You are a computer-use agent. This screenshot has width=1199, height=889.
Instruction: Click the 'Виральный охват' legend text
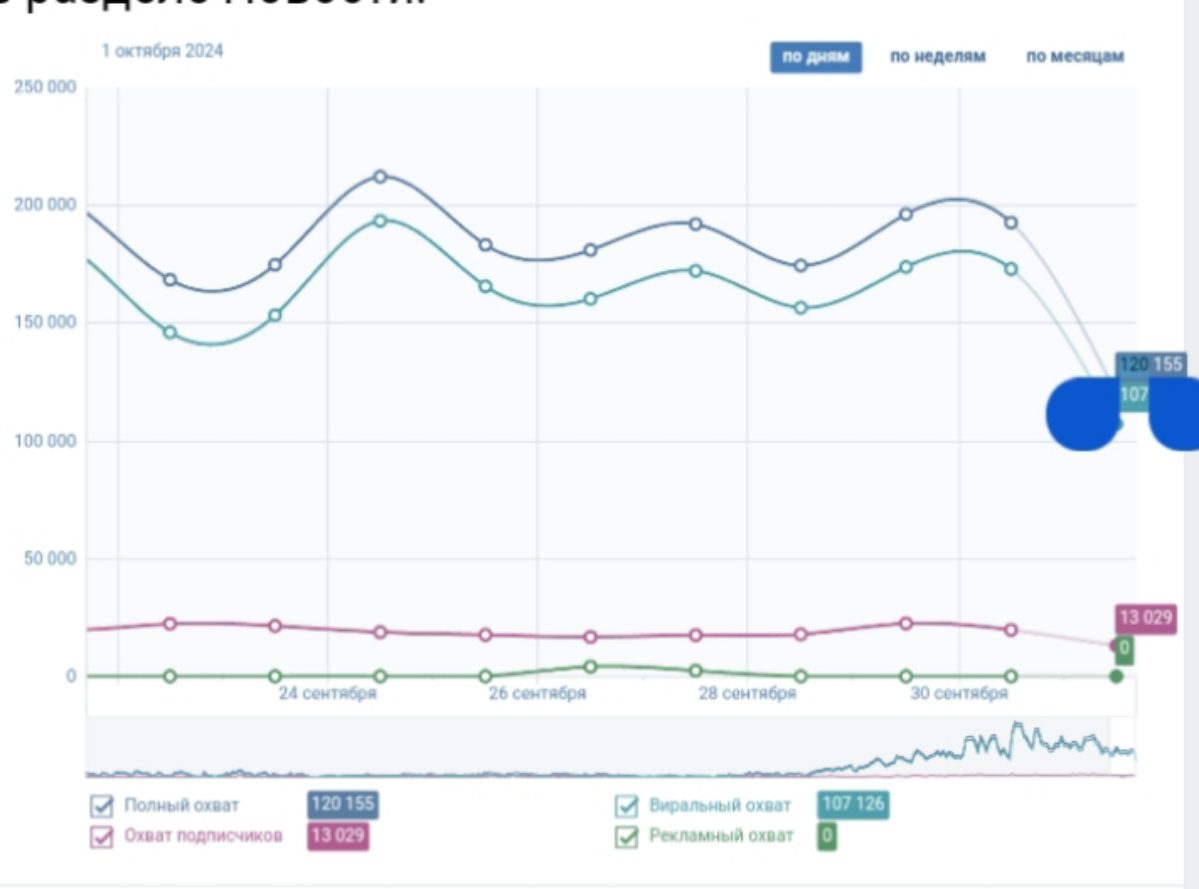pos(720,806)
